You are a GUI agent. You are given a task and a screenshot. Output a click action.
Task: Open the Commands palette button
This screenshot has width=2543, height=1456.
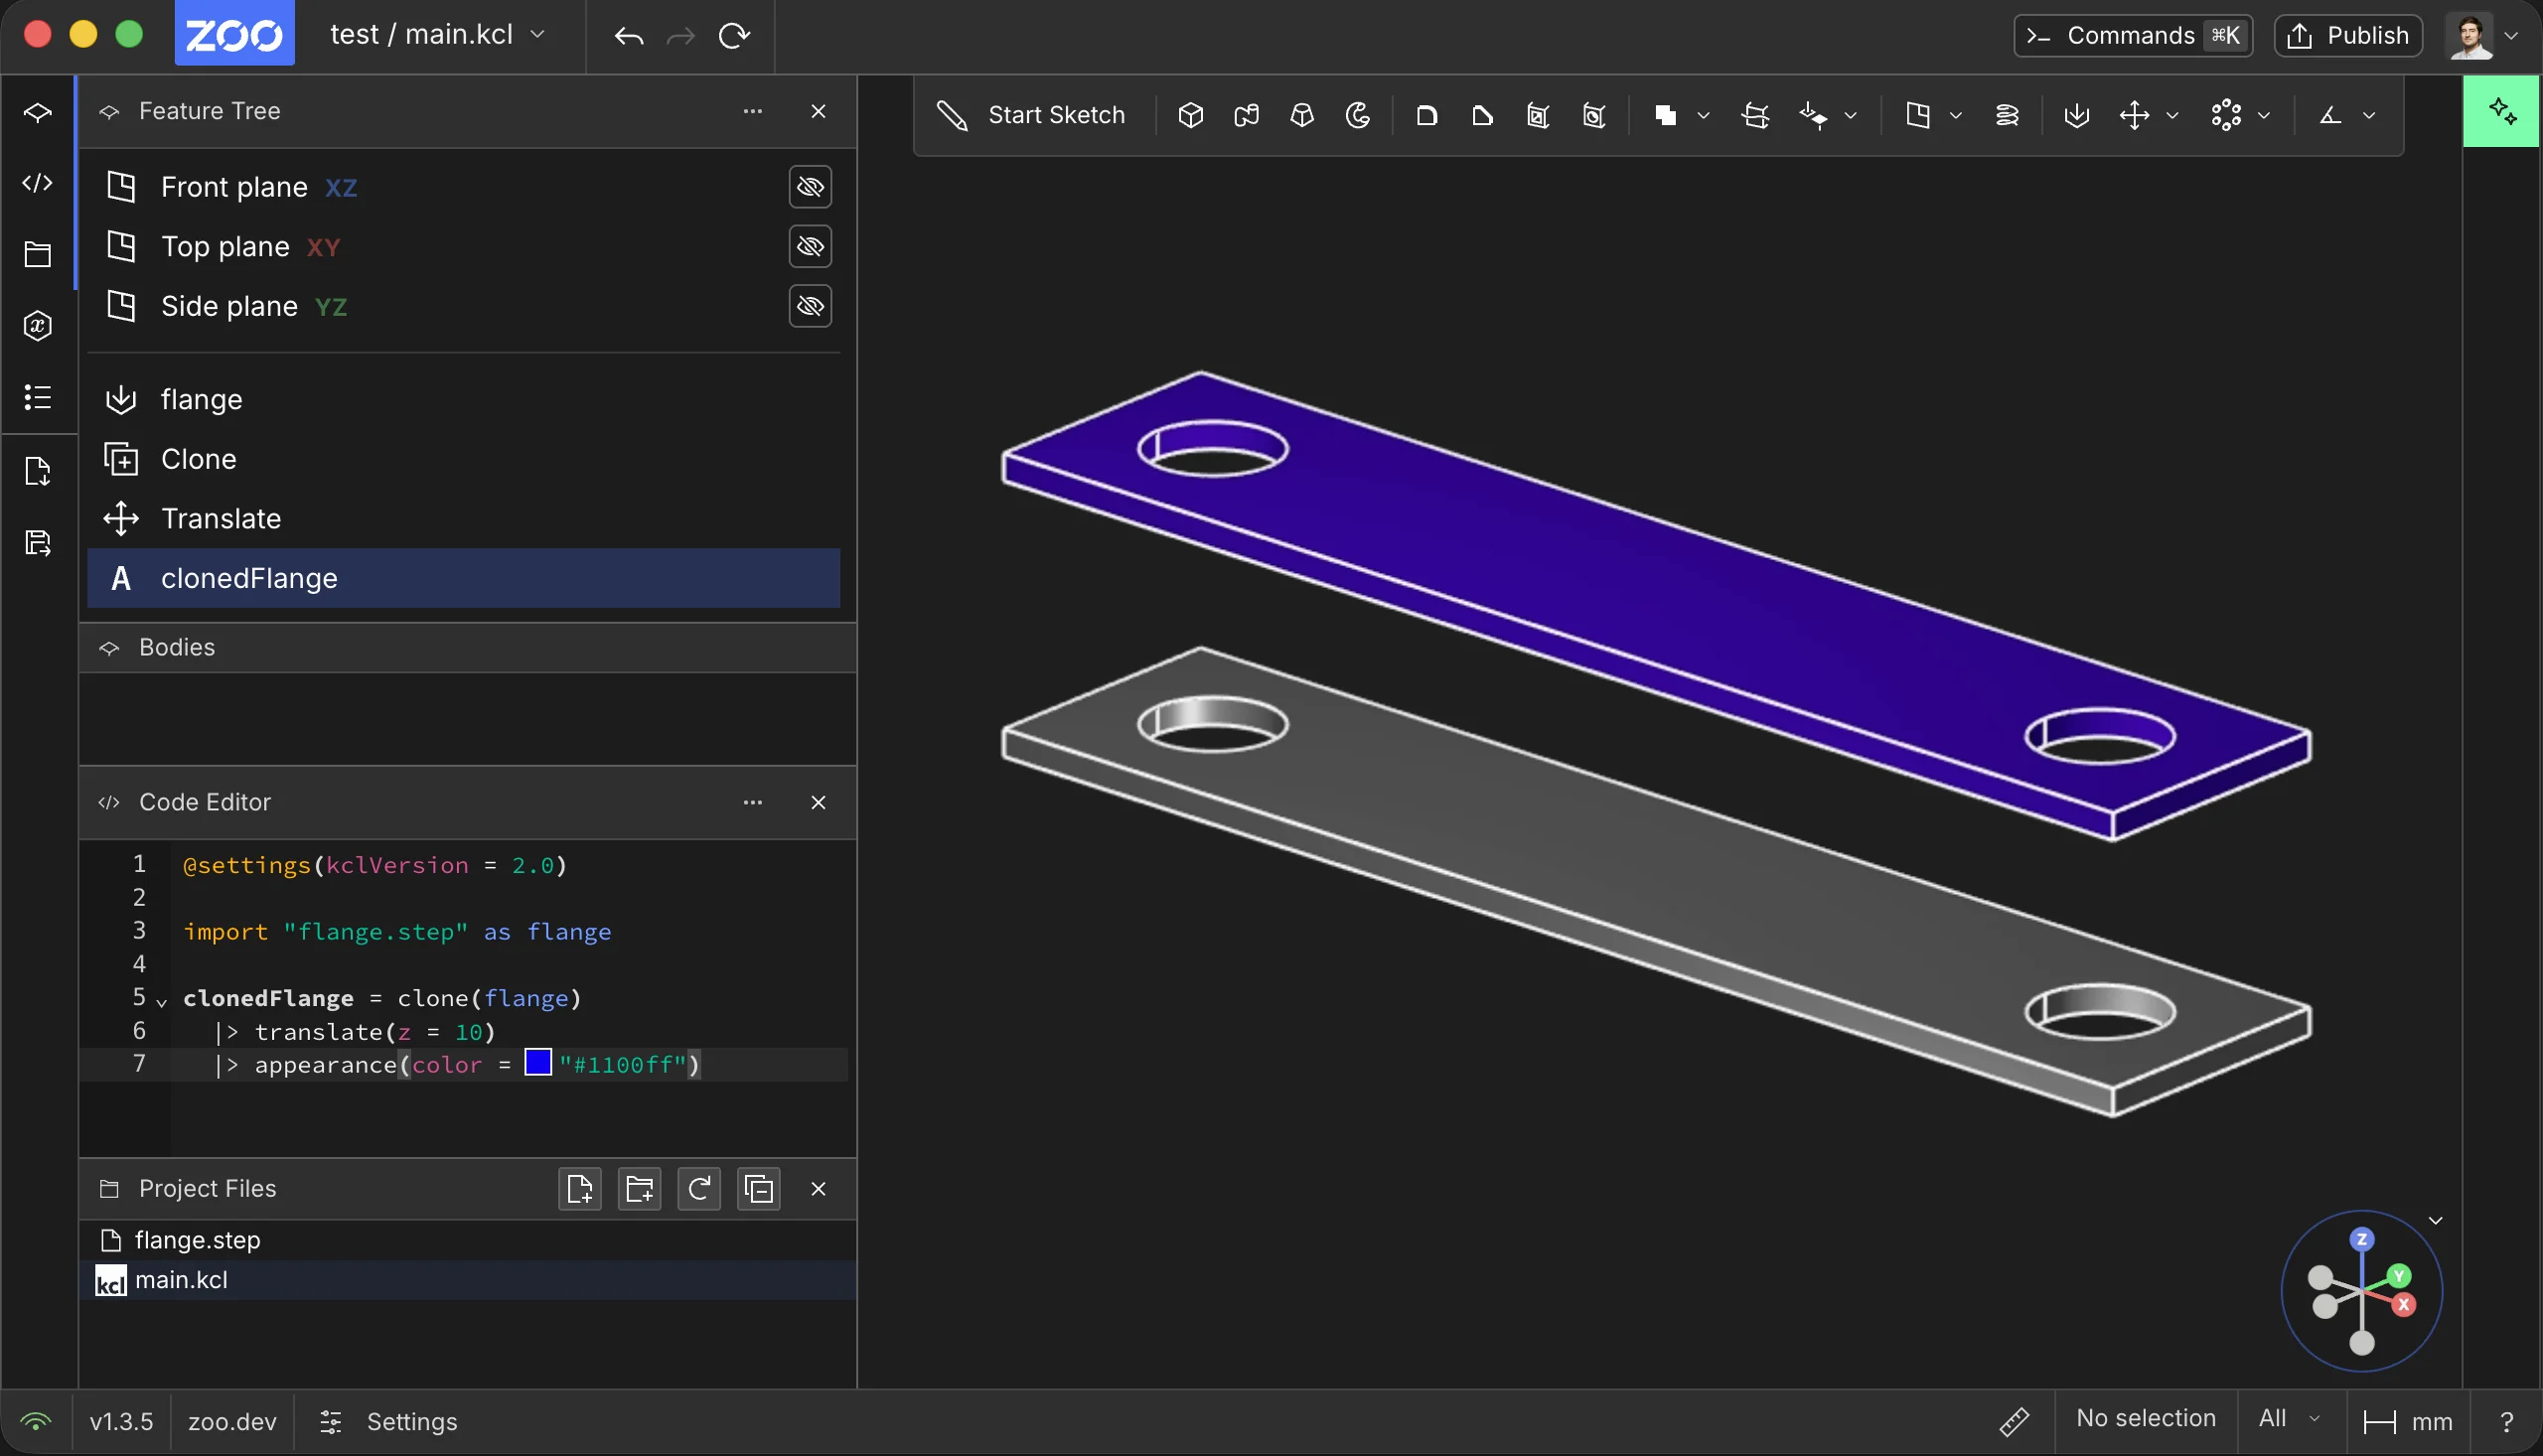(2132, 36)
